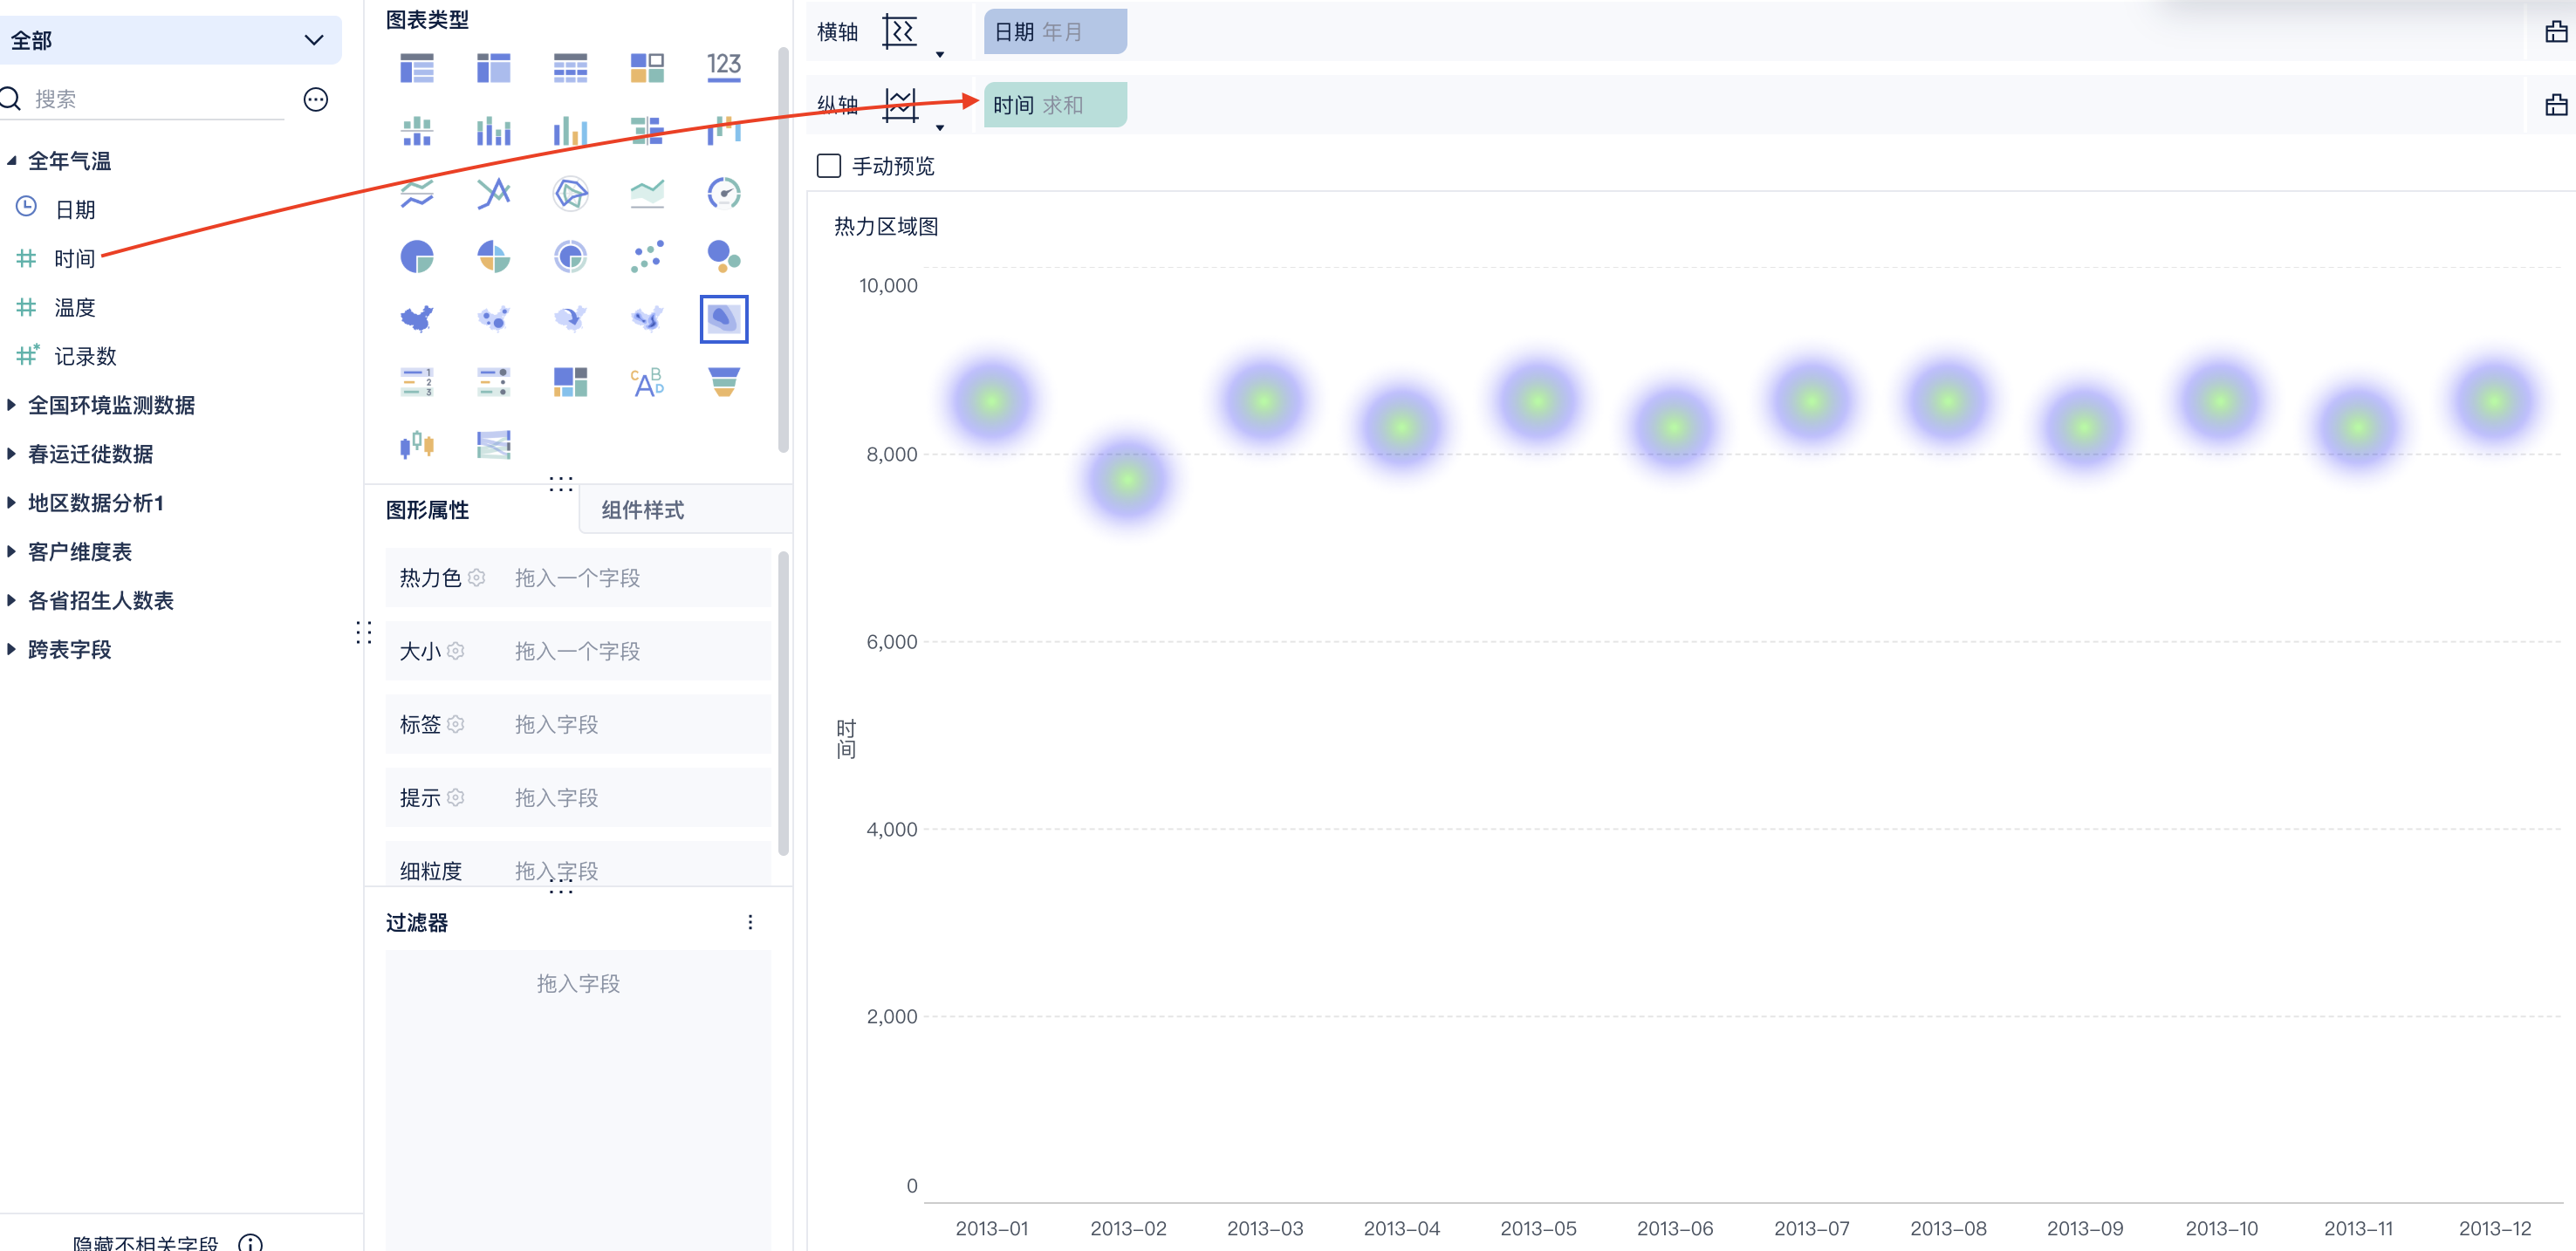The width and height of the screenshot is (2576, 1251).
Task: Open the 过滤器 three-dot menu
Action: [750, 922]
